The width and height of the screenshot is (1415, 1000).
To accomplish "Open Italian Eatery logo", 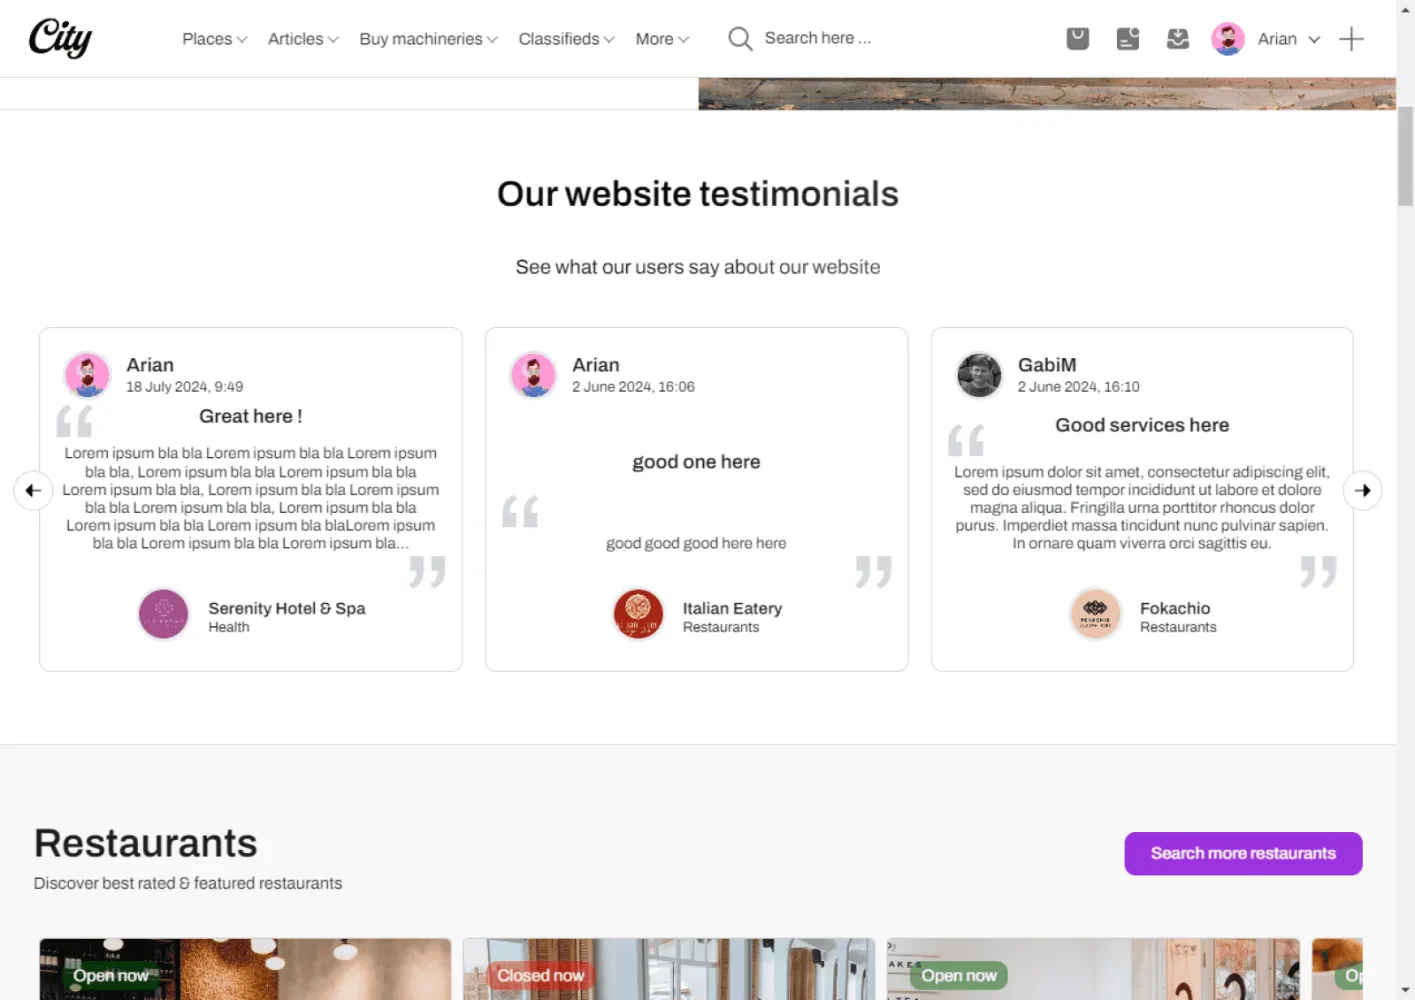I will point(638,614).
